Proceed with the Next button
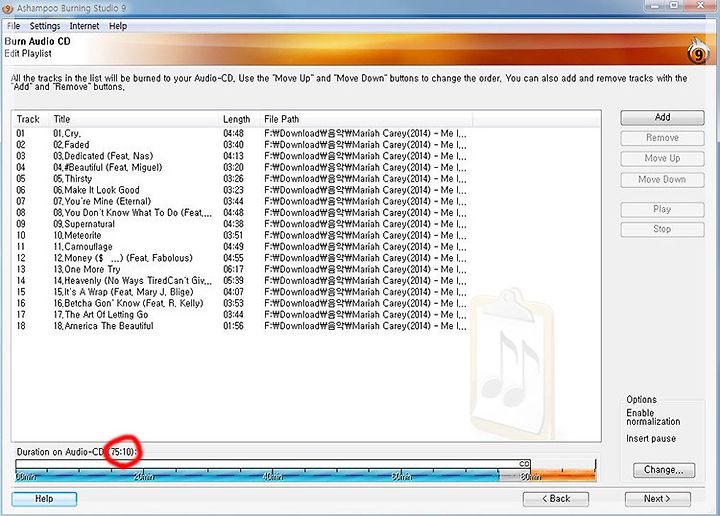 coord(658,499)
